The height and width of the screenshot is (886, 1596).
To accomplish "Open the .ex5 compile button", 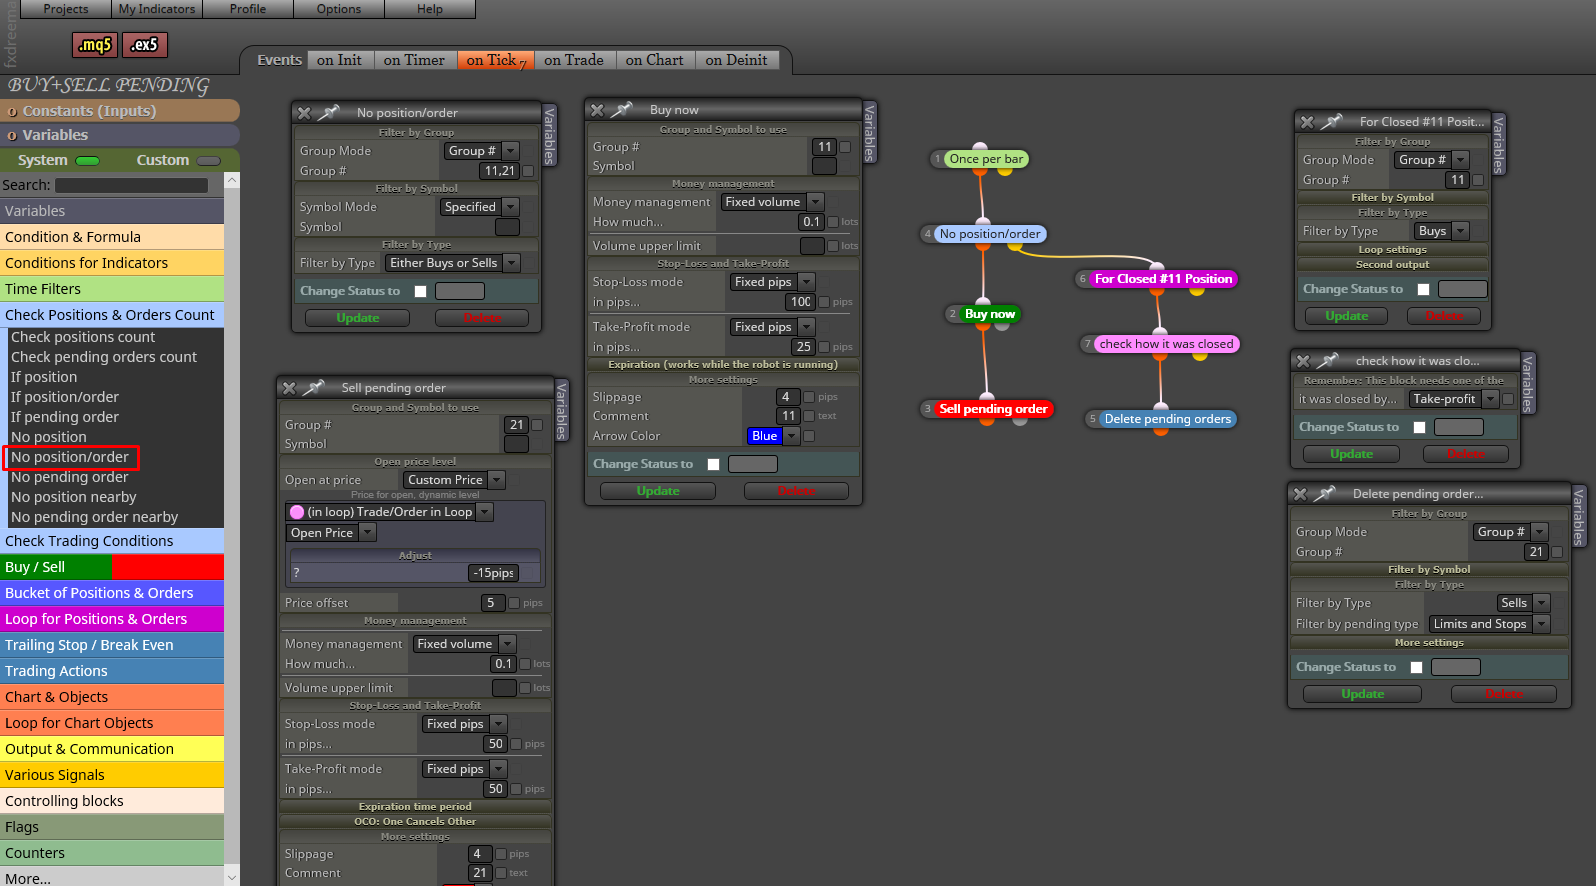I will [145, 45].
